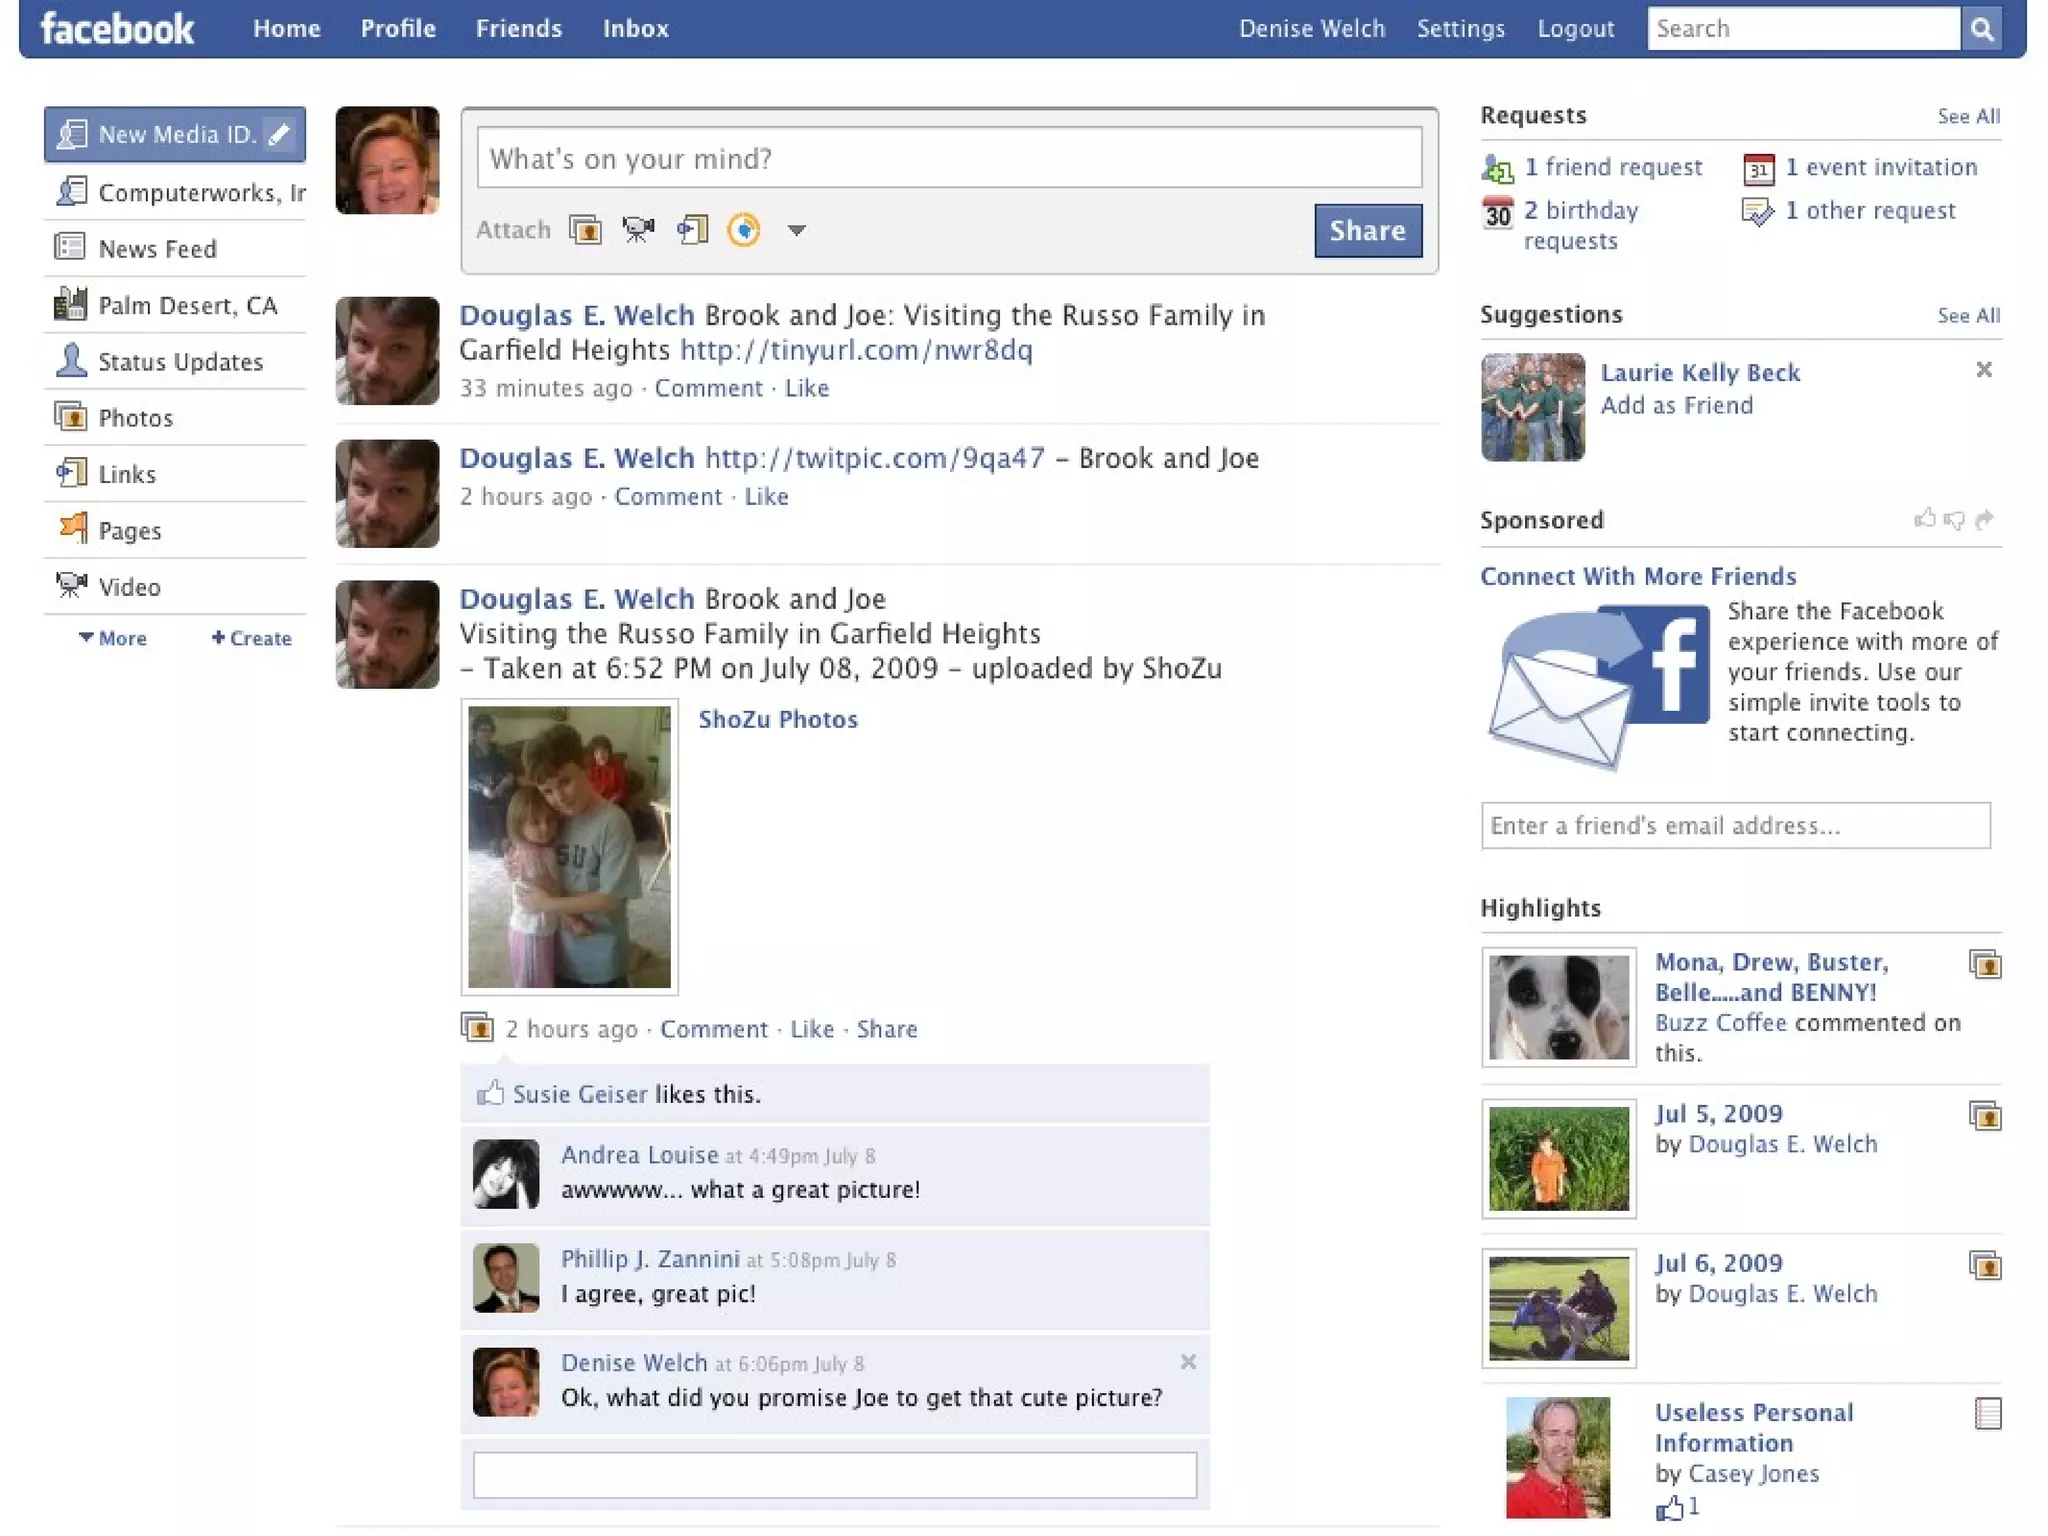Open the Inbox menu item
Screen dimensions: 2048x1536
pos(635,29)
